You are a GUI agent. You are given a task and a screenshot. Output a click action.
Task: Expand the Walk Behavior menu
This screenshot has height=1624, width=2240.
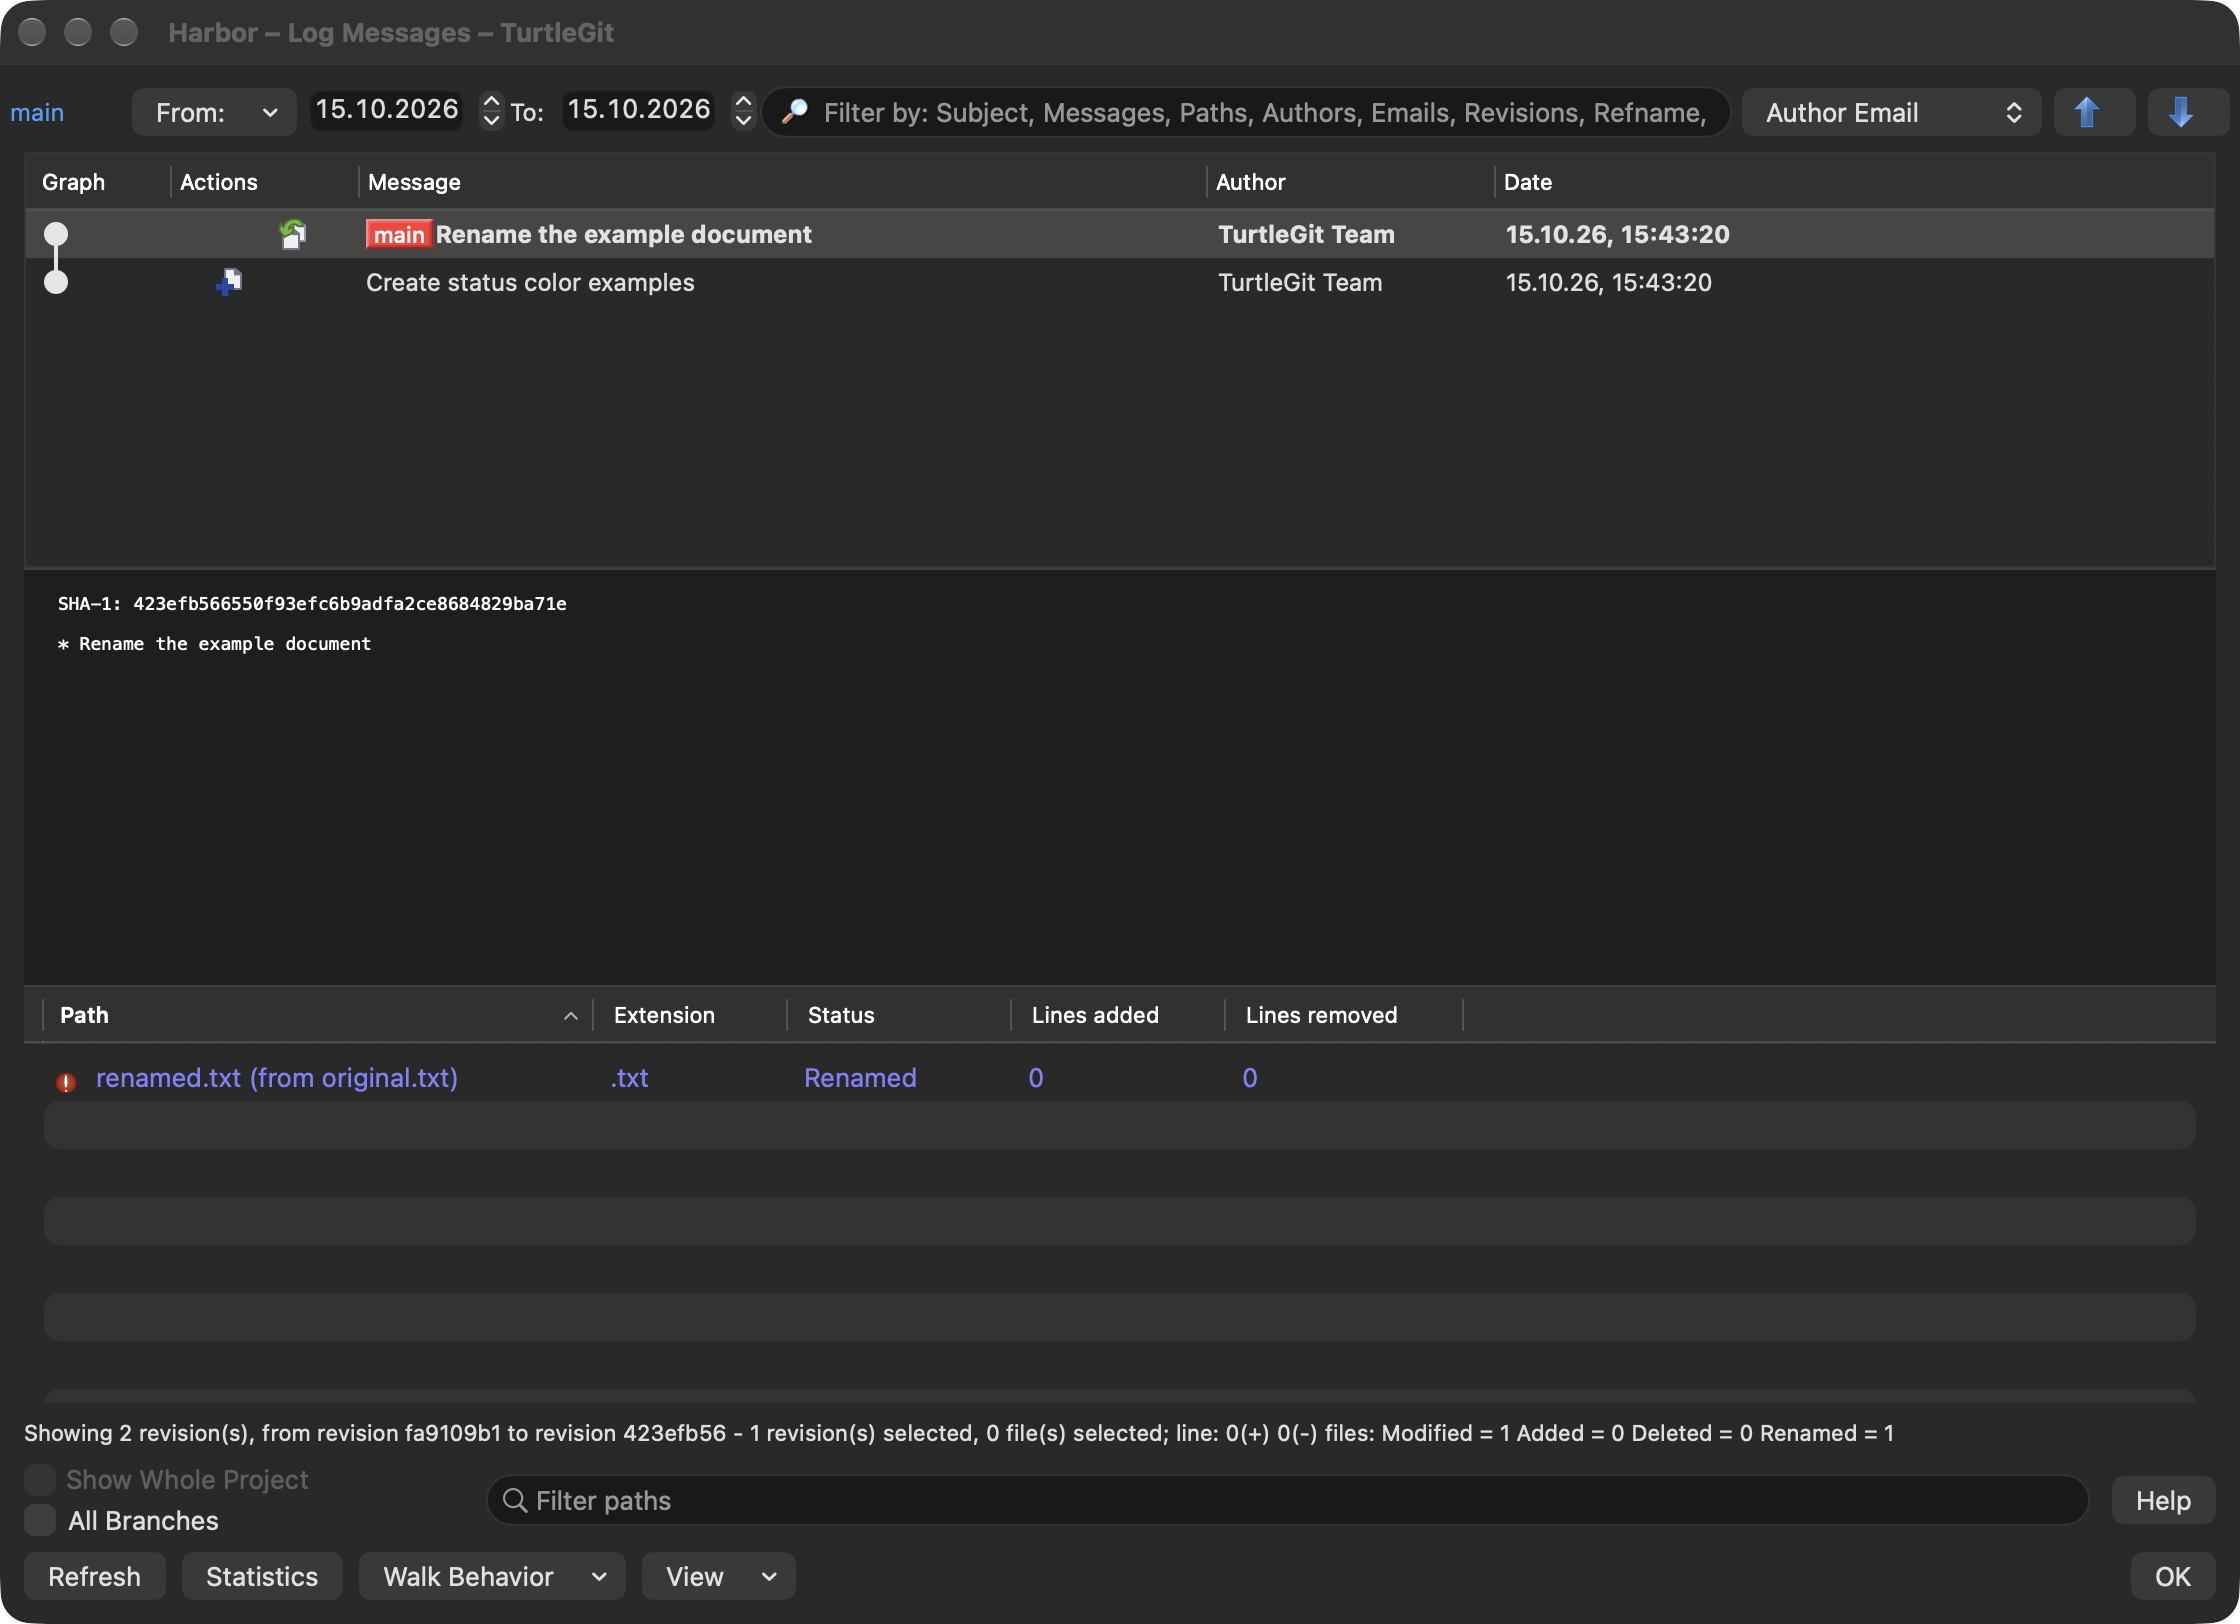click(x=492, y=1576)
